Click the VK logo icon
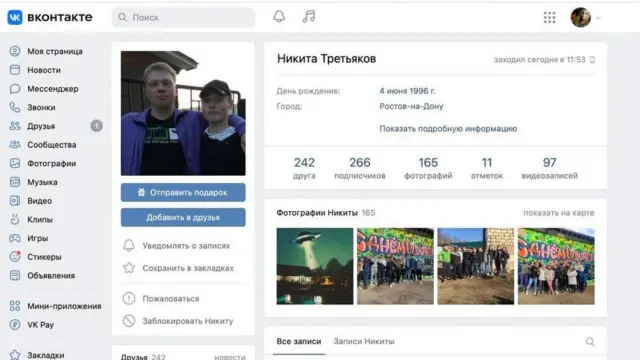The height and width of the screenshot is (360, 640). 15,17
